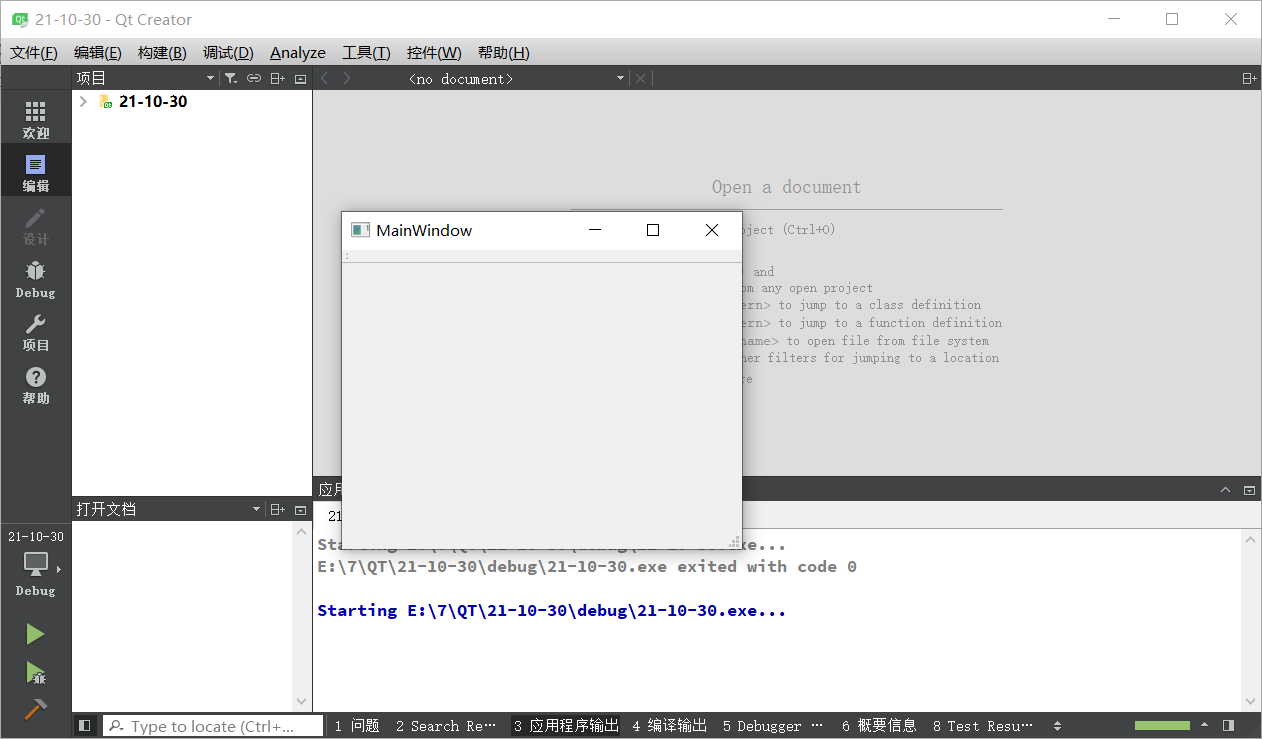Show the 3 应用程序输出 pane
The width and height of the screenshot is (1262, 739).
coord(567,726)
